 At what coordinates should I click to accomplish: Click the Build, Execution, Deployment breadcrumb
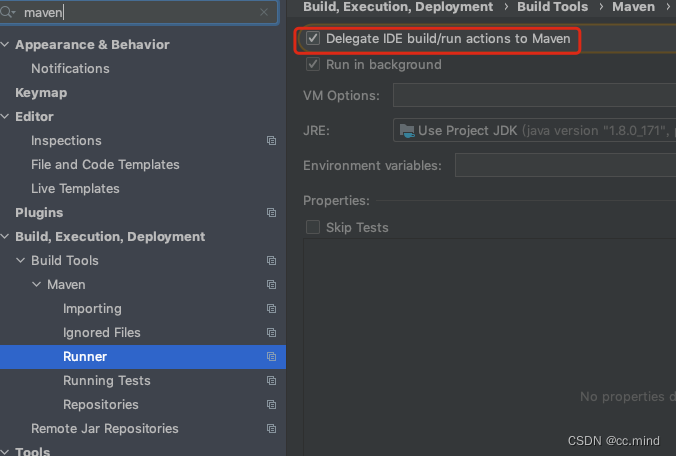(x=398, y=7)
